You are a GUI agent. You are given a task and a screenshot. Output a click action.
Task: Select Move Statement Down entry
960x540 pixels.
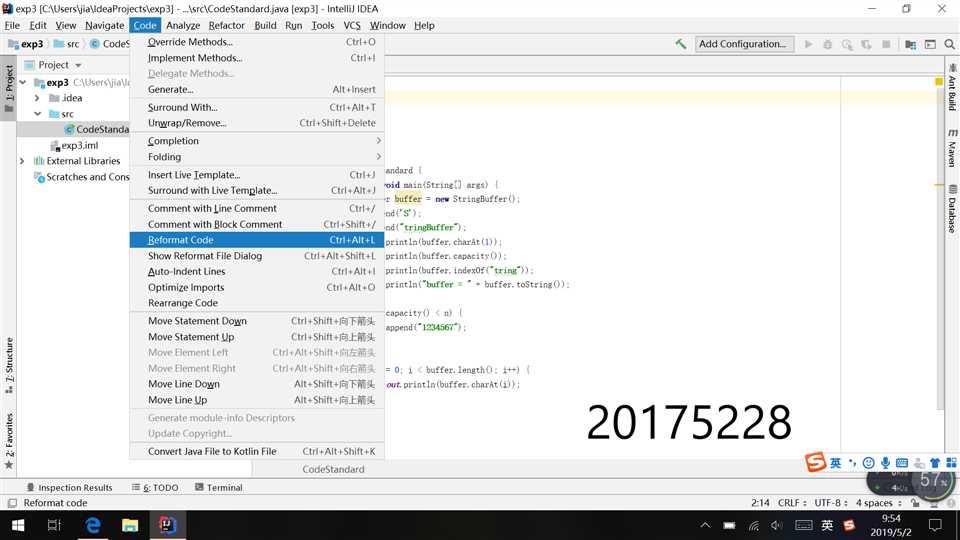click(257, 321)
